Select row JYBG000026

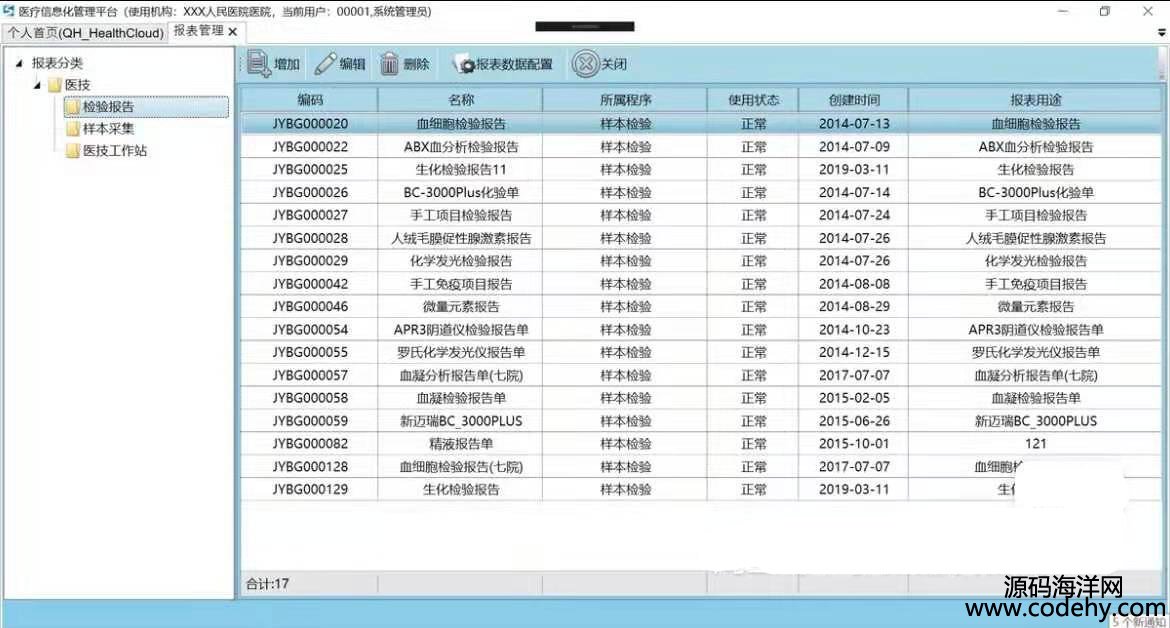coord(701,192)
